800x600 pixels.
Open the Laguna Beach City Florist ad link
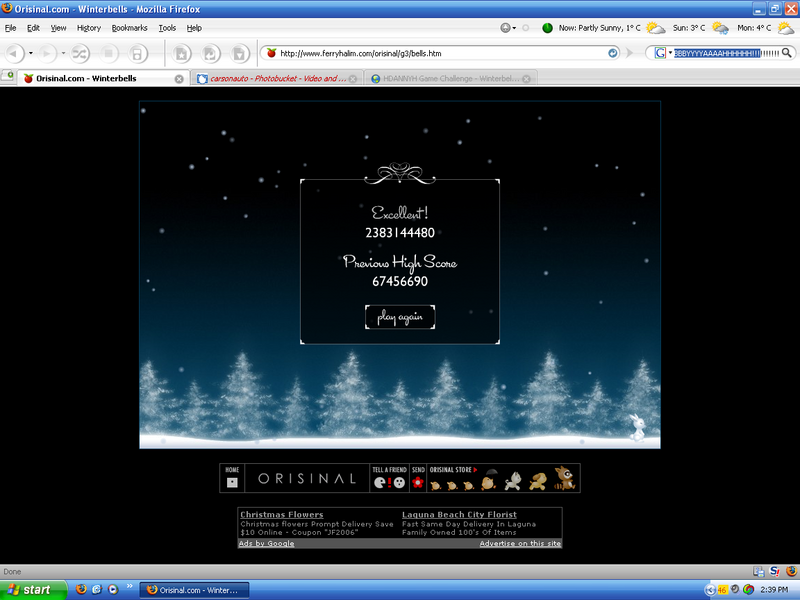[x=459, y=515]
